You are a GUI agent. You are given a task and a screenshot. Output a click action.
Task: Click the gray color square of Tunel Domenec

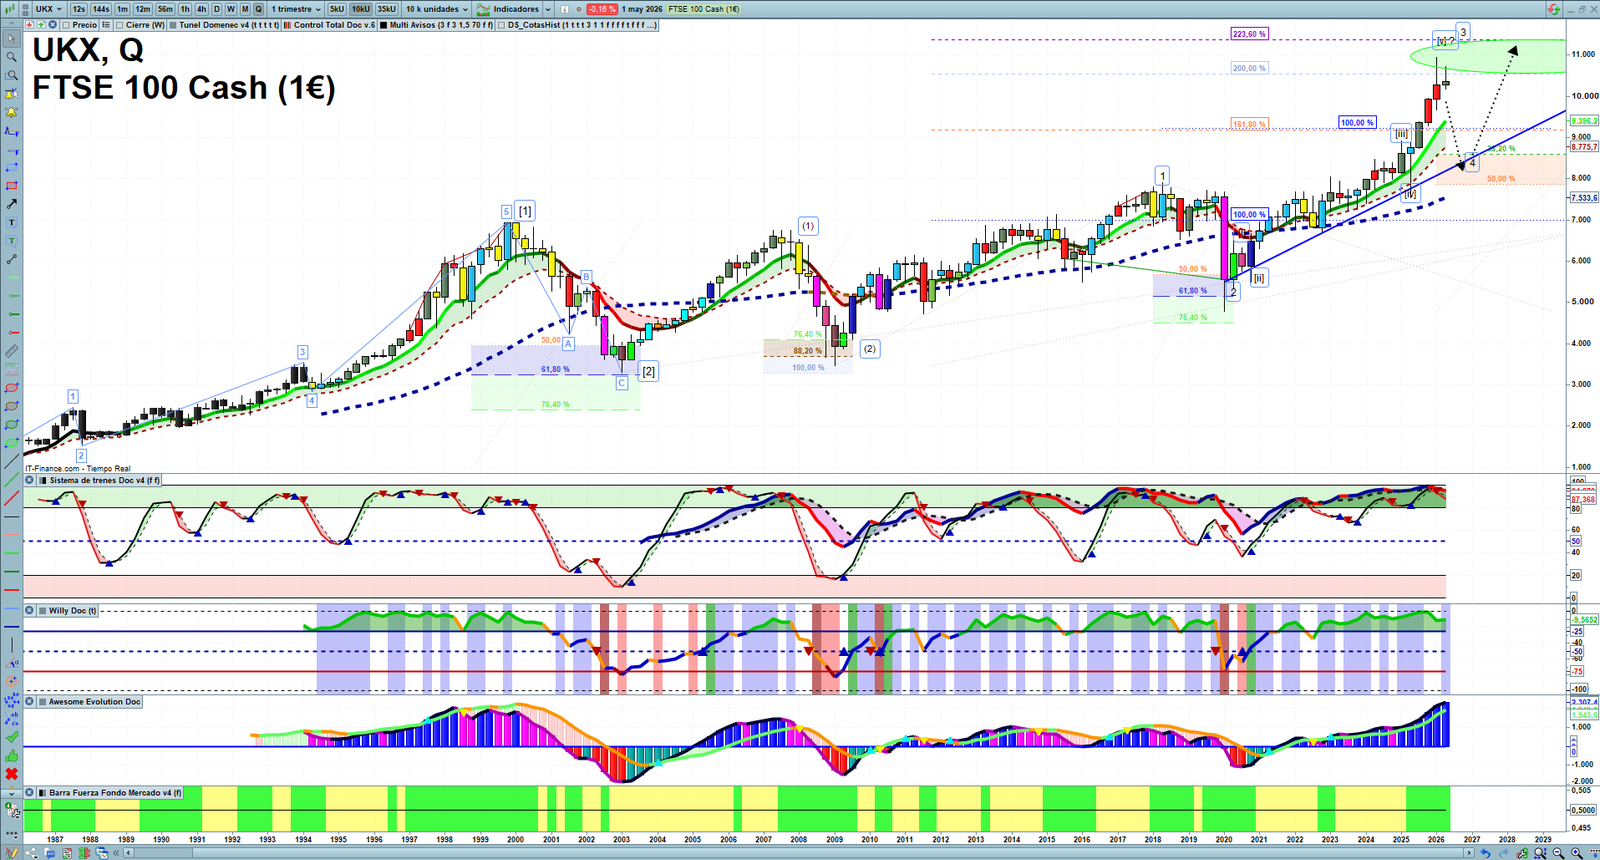[174, 25]
